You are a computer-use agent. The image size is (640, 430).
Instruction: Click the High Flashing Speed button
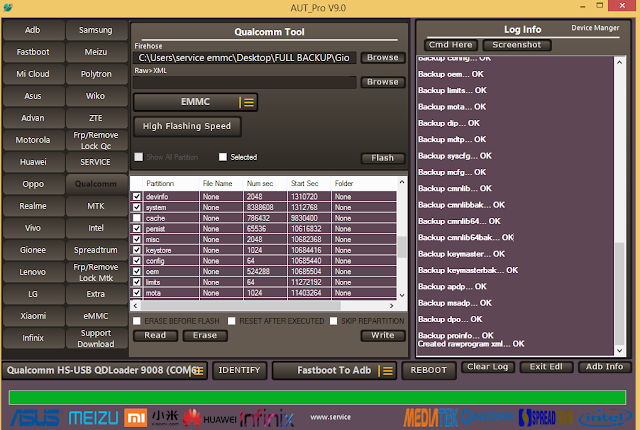click(x=187, y=126)
